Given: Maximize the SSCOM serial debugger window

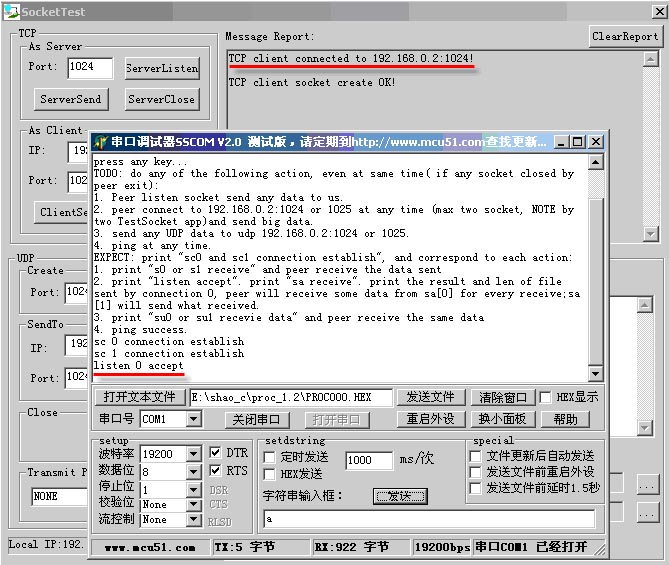Looking at the screenshot, I should point(578,142).
